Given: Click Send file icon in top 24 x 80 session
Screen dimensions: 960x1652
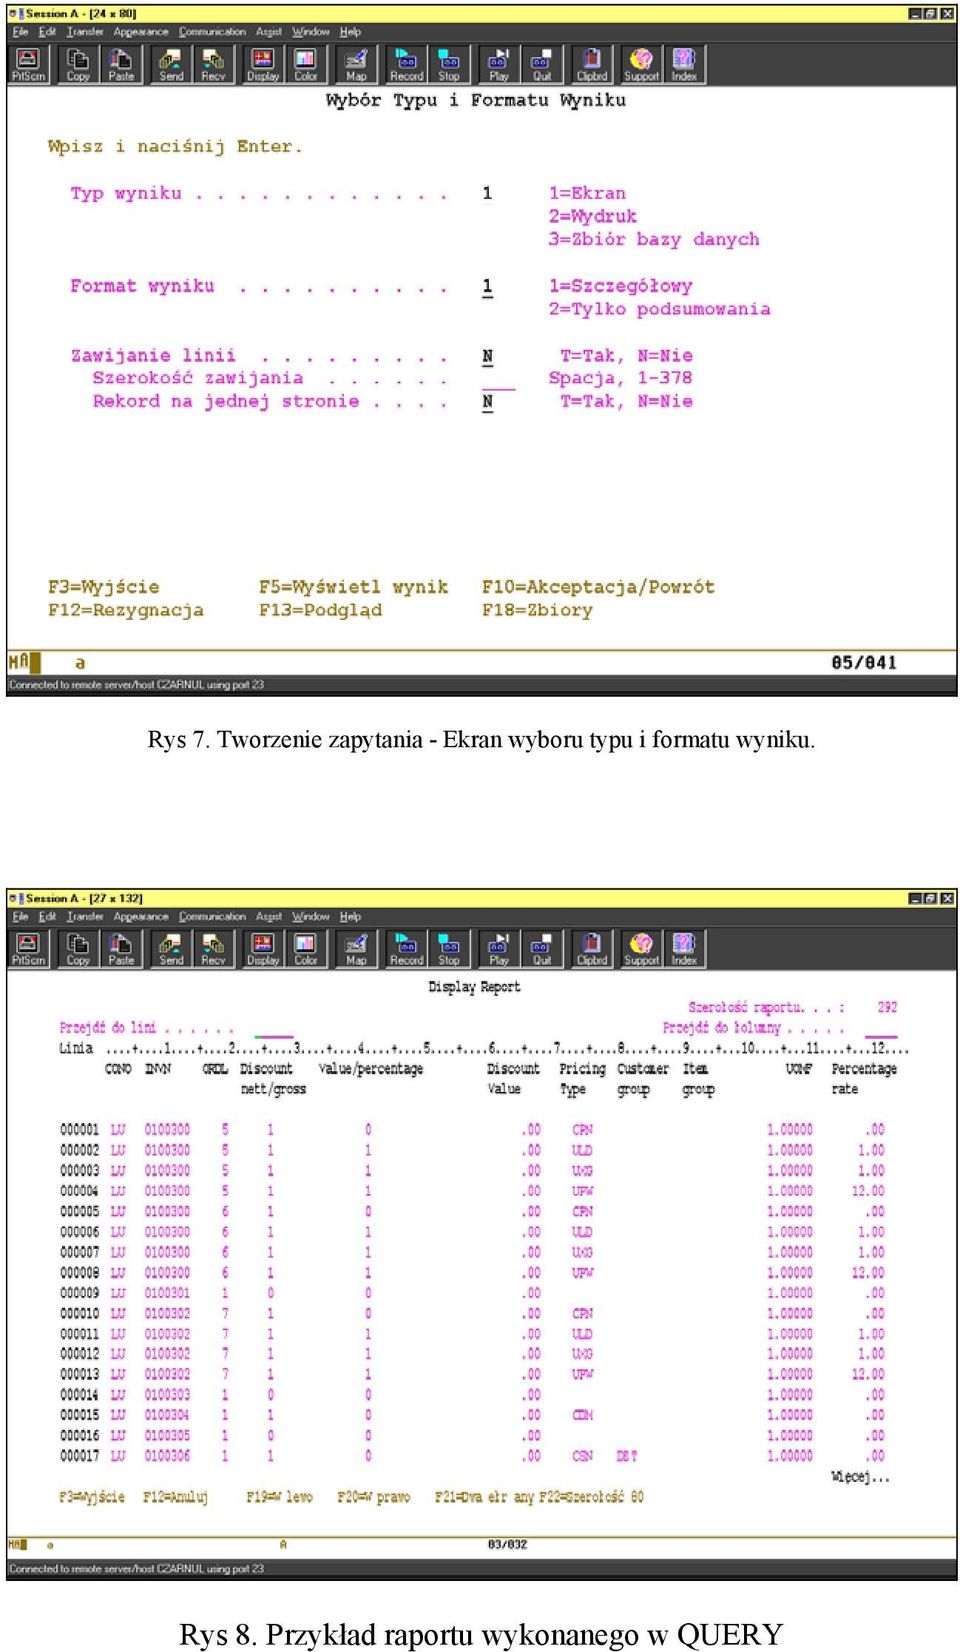Looking at the screenshot, I should point(171,64).
